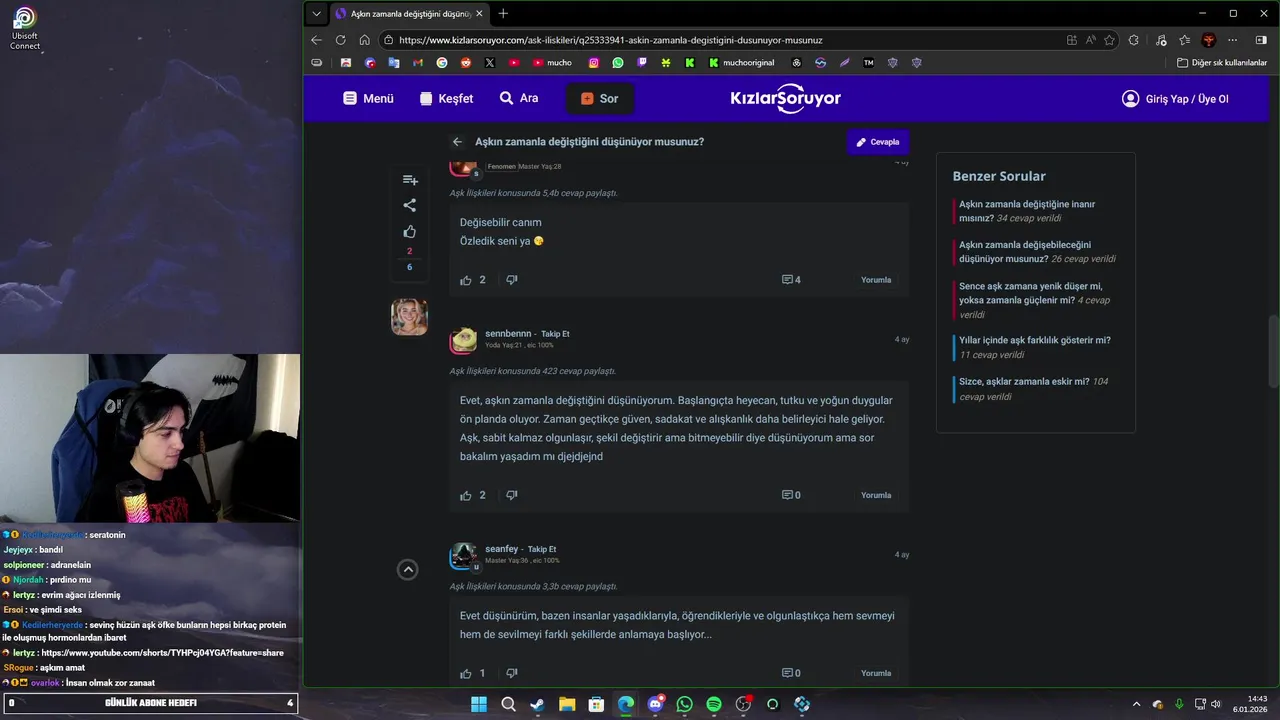1280x720 pixels.
Task: Downvote the 'Değişebilir canım' answer
Action: click(512, 280)
